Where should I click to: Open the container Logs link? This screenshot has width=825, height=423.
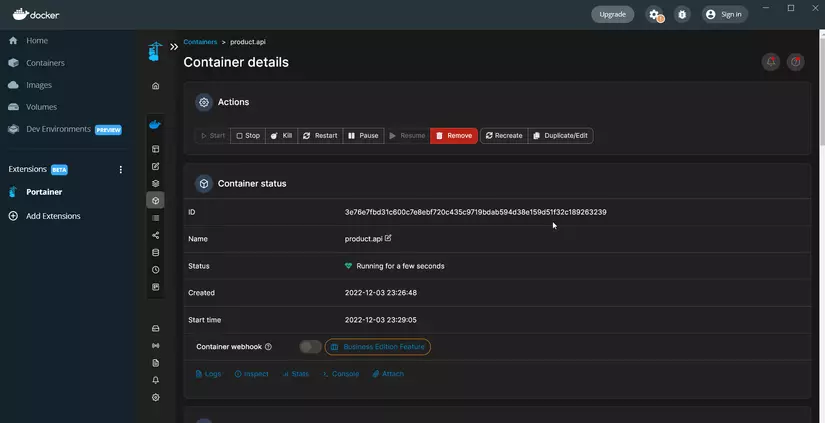coord(208,374)
